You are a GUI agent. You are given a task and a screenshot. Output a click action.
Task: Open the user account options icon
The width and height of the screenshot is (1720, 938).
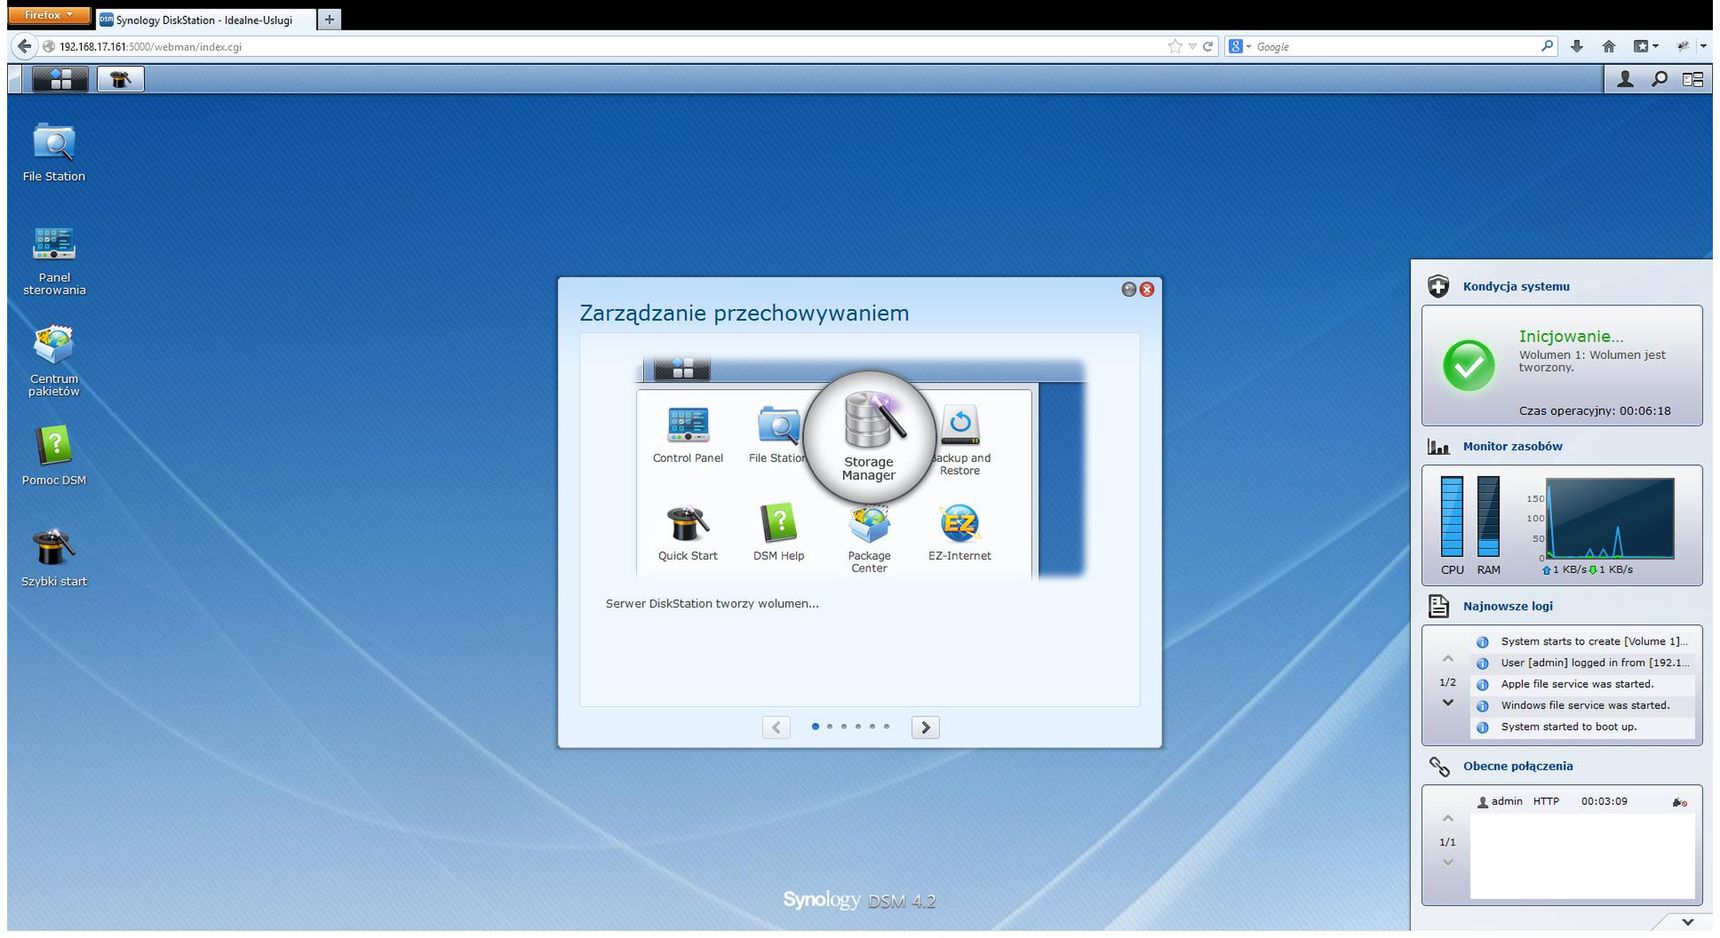(x=1625, y=79)
